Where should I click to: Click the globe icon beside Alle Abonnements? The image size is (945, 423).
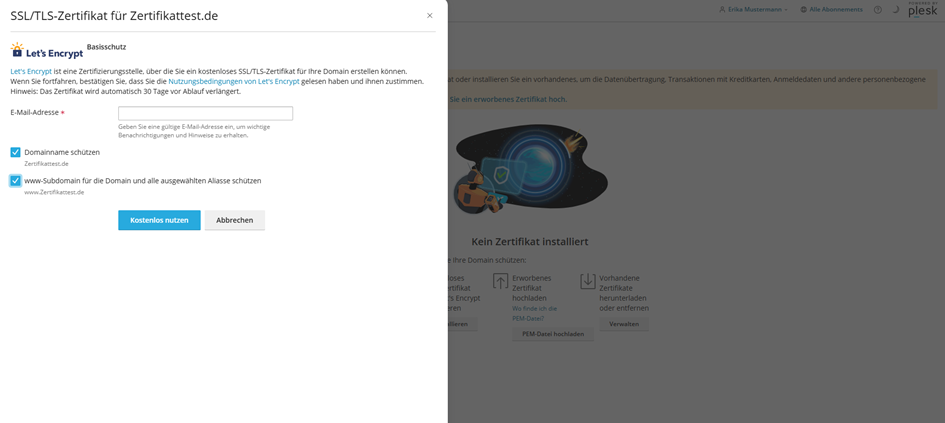pos(804,10)
